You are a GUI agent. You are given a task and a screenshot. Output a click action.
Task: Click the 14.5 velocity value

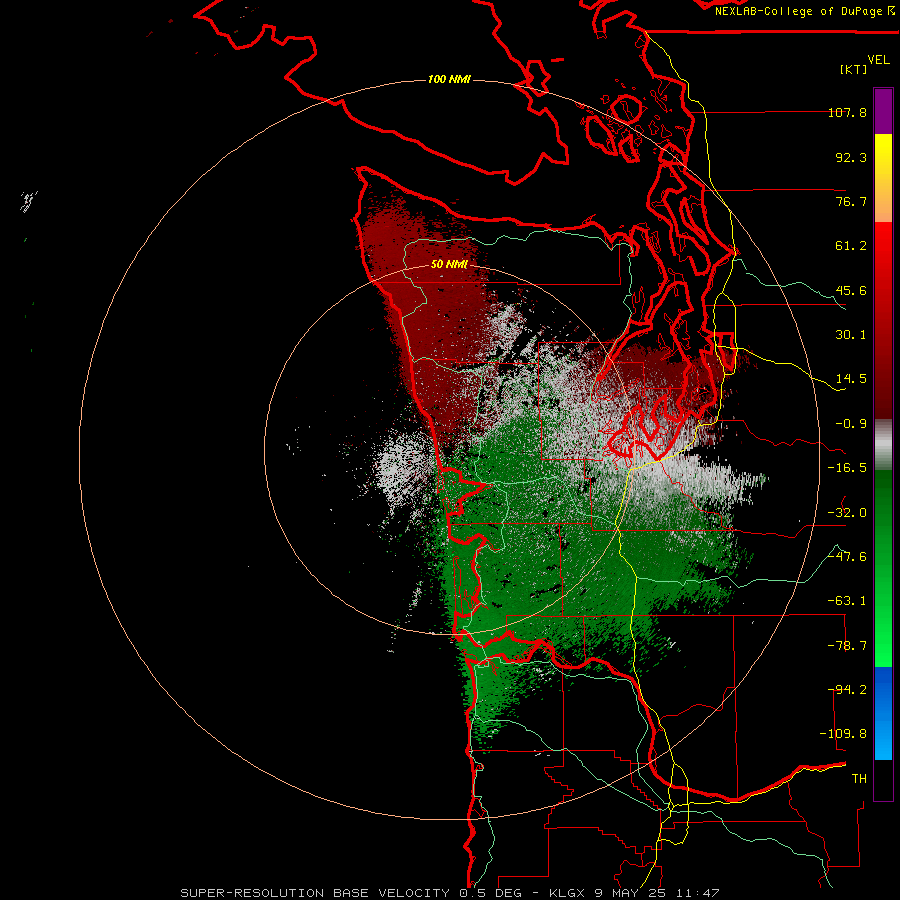pyautogui.click(x=851, y=379)
